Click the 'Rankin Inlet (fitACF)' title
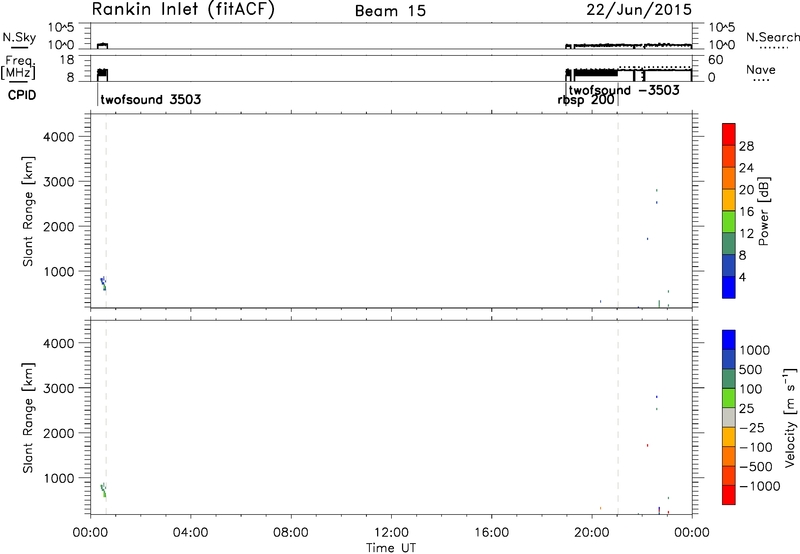Screen dimensions: 800x554 (x=183, y=9)
